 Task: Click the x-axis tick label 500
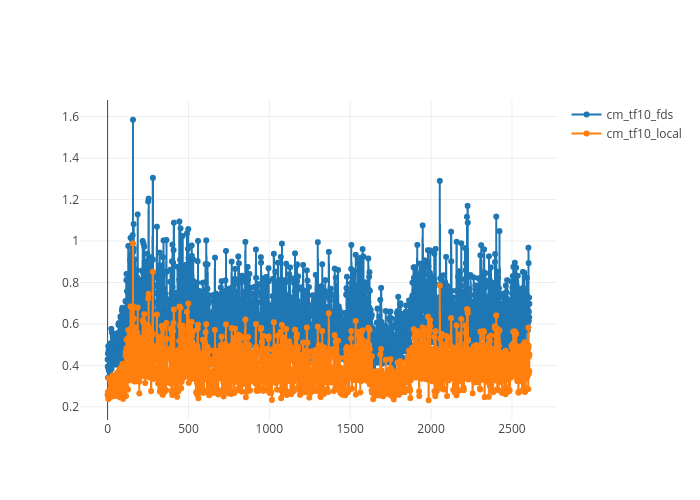(188, 428)
